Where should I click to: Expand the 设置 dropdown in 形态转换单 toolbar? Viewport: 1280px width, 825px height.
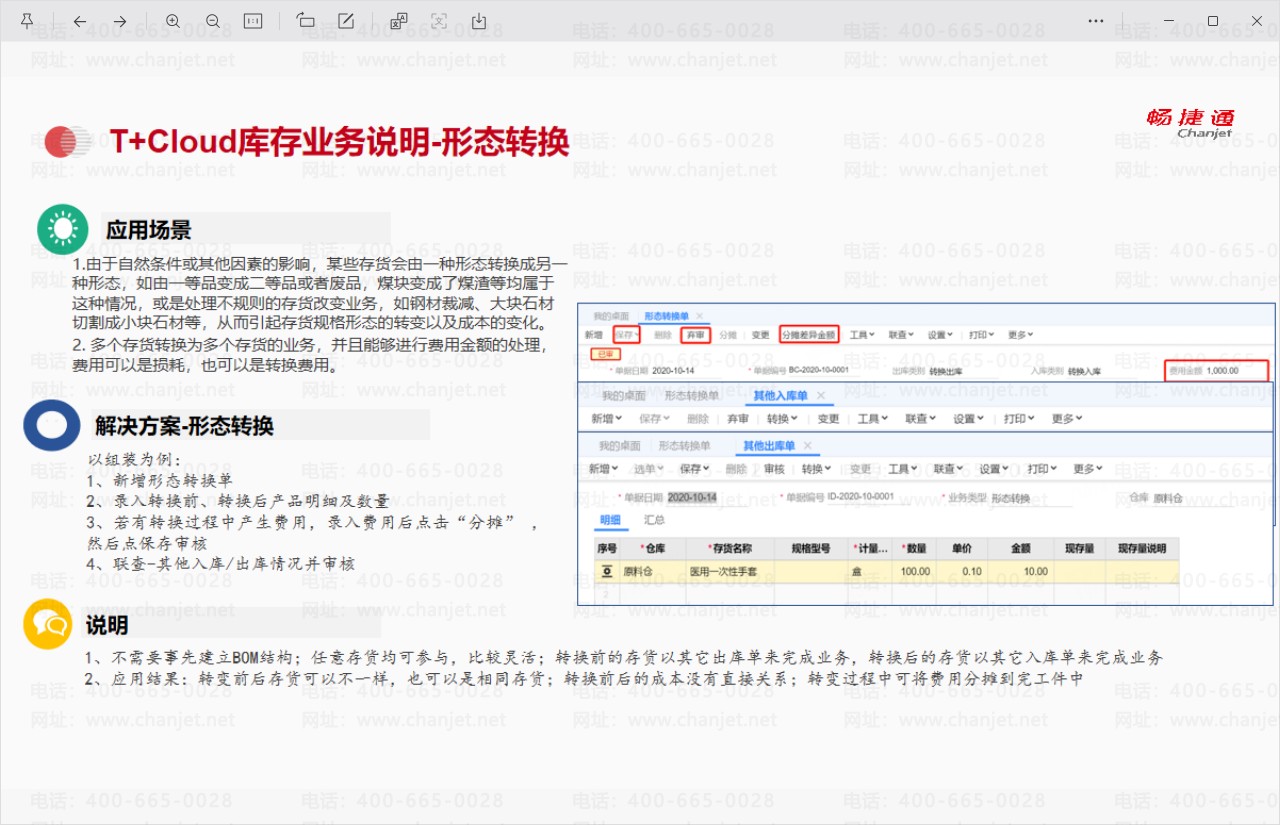941,335
